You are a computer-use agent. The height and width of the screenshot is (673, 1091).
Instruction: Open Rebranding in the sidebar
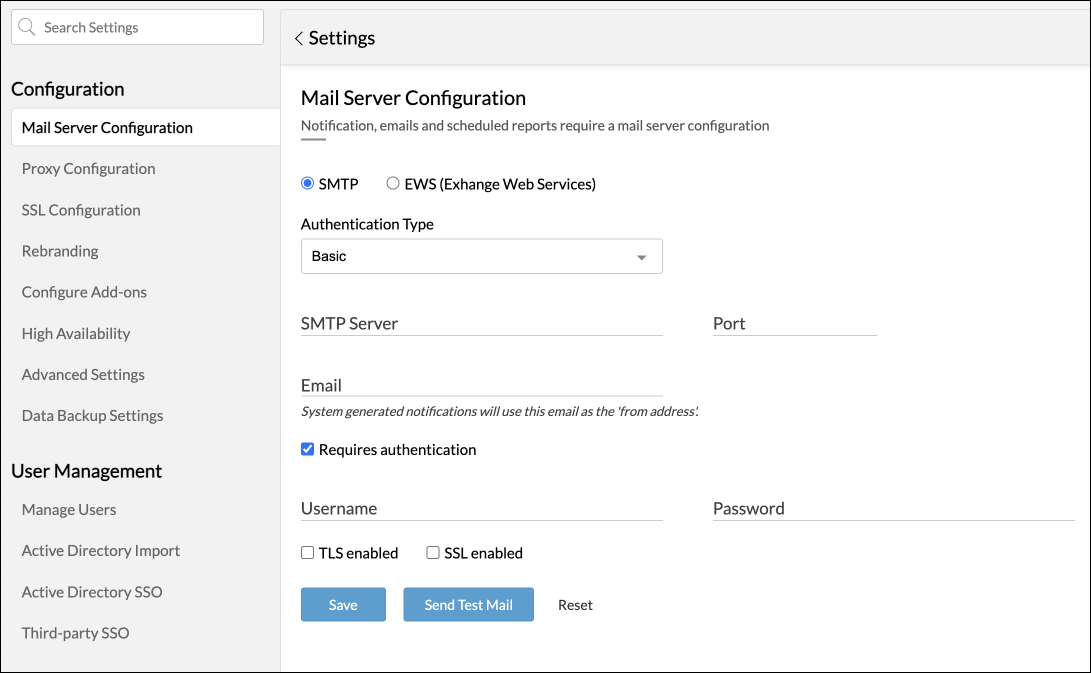point(60,251)
